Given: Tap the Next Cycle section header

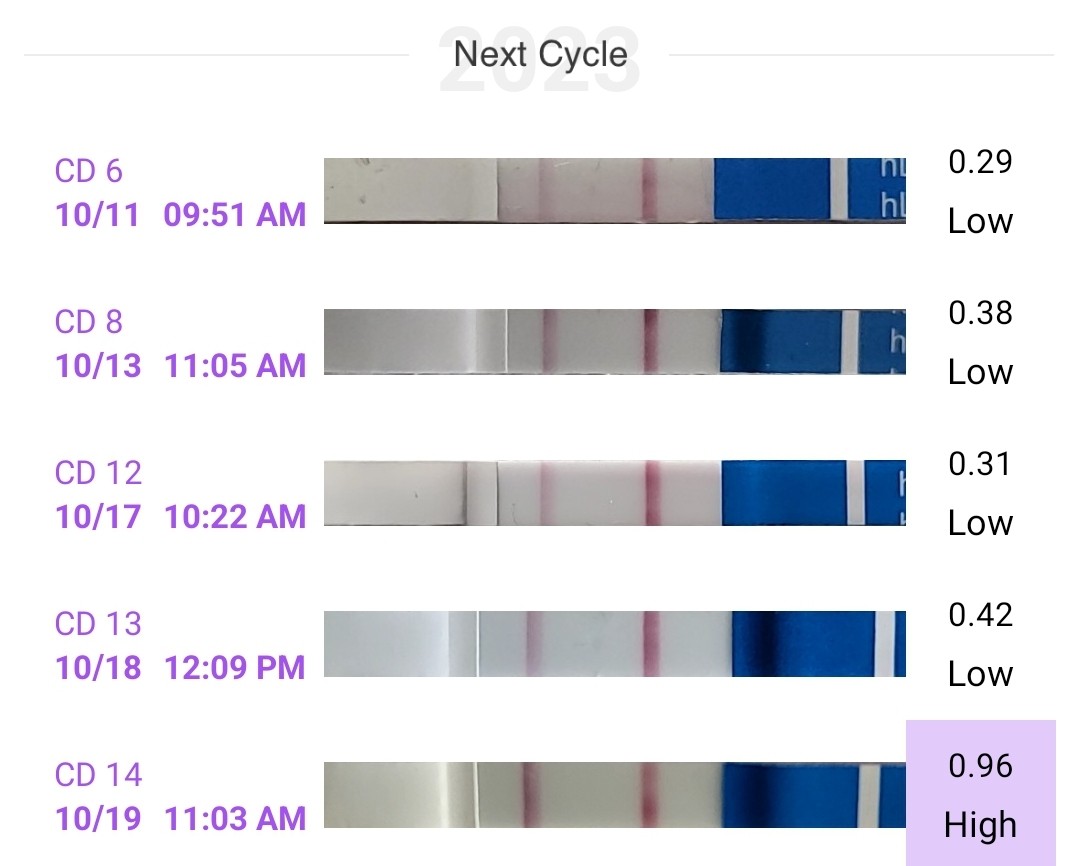Looking at the screenshot, I should click(540, 54).
